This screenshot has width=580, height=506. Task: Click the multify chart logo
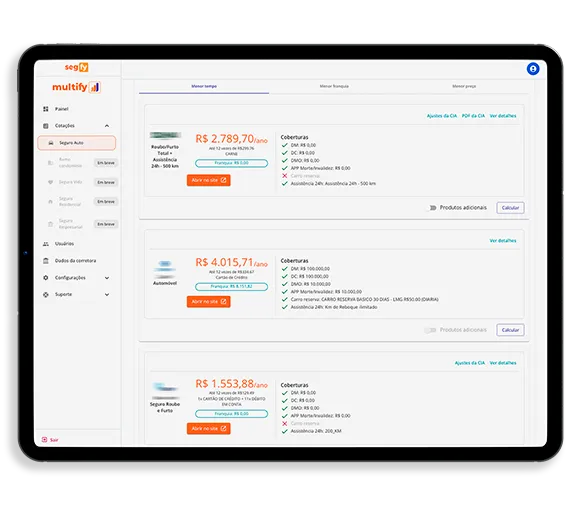[95, 87]
